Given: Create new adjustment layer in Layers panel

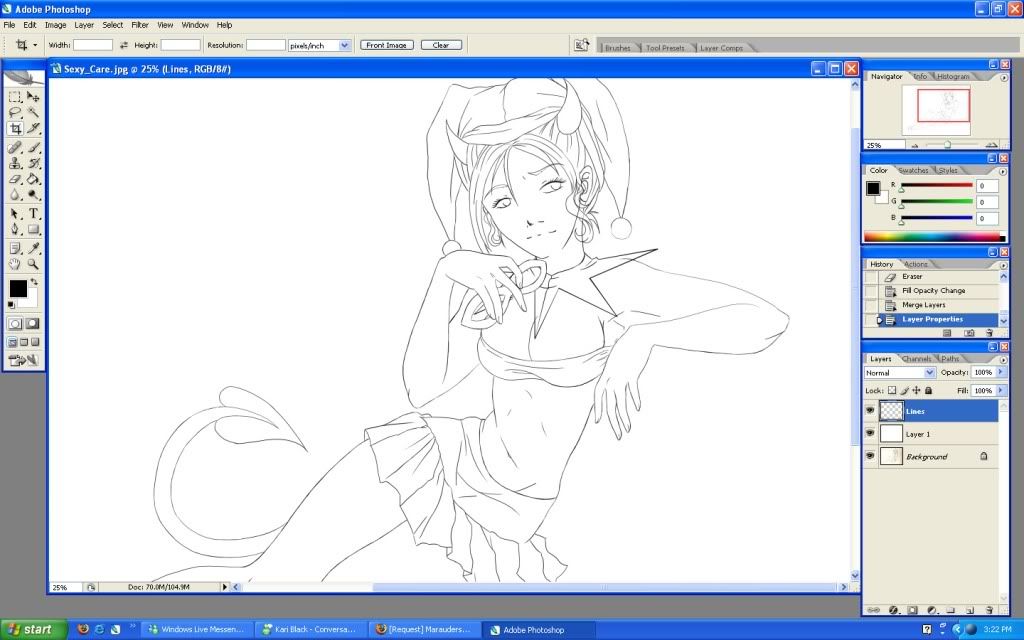Looking at the screenshot, I should [x=932, y=610].
